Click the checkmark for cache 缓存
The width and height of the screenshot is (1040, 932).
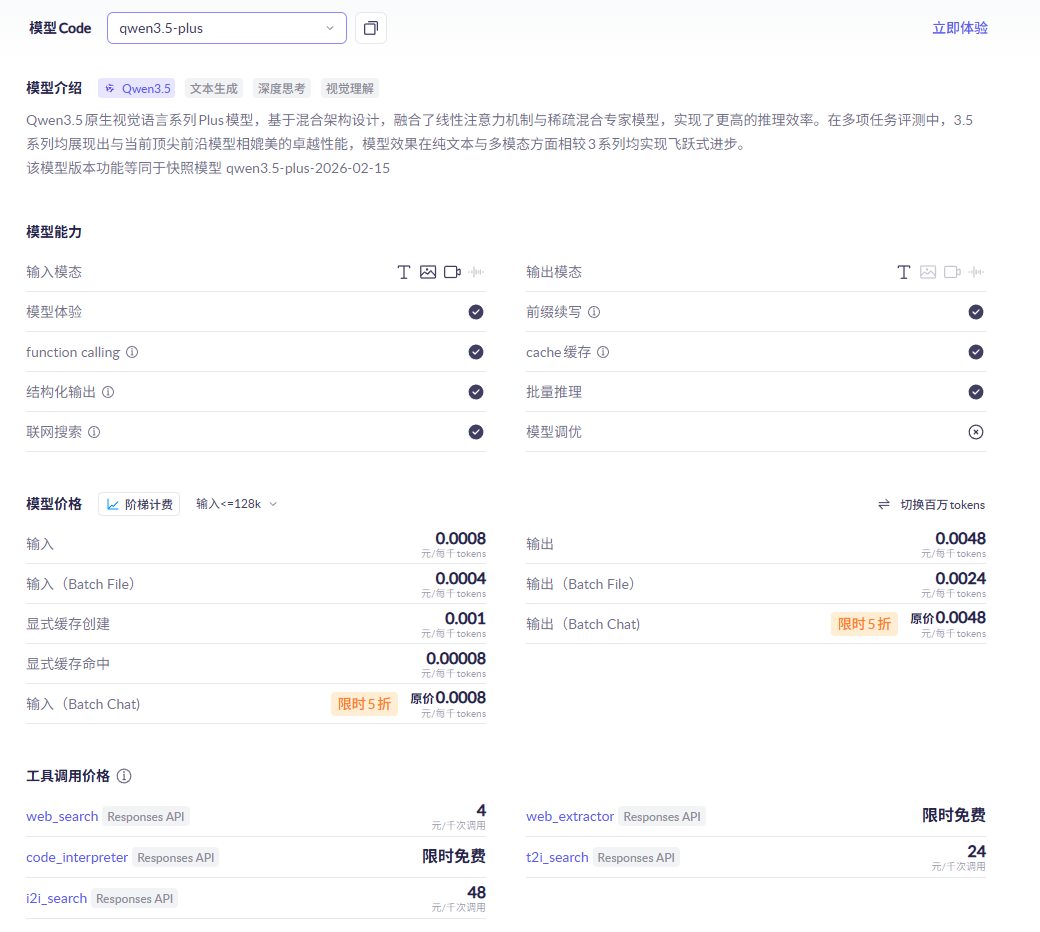(976, 352)
